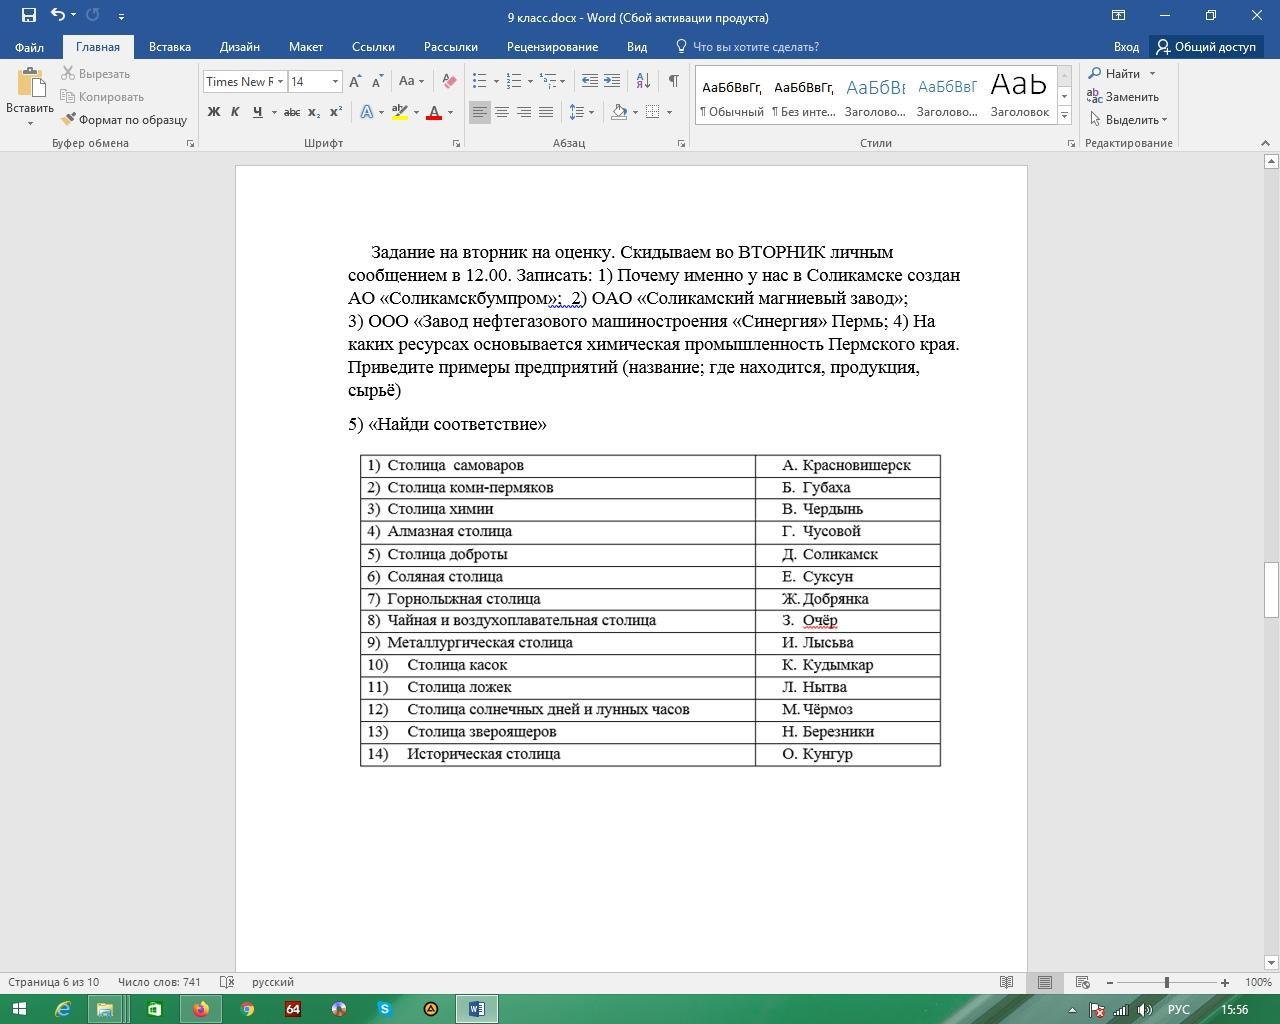This screenshot has width=1280, height=1024.
Task: Open font size dropdown showing 14
Action: [x=335, y=82]
